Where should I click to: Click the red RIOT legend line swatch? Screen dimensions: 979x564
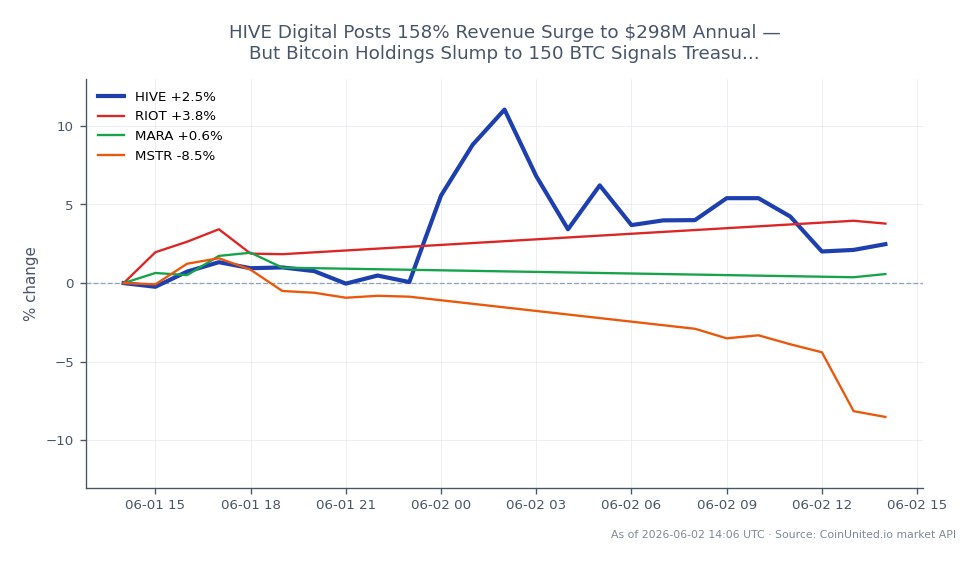[x=111, y=116]
